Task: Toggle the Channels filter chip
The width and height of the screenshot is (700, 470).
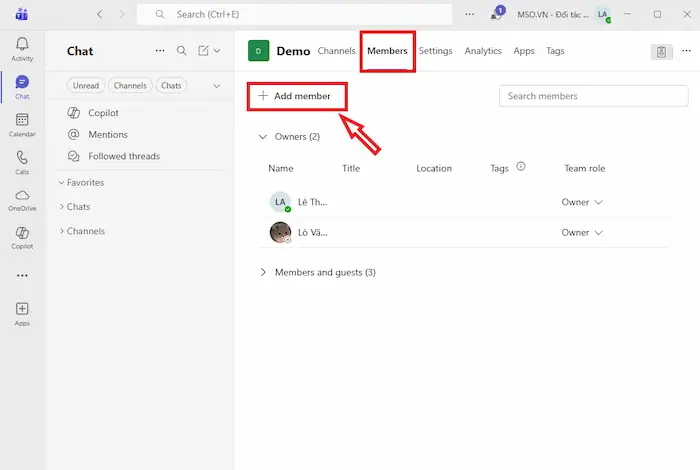Action: tap(130, 86)
